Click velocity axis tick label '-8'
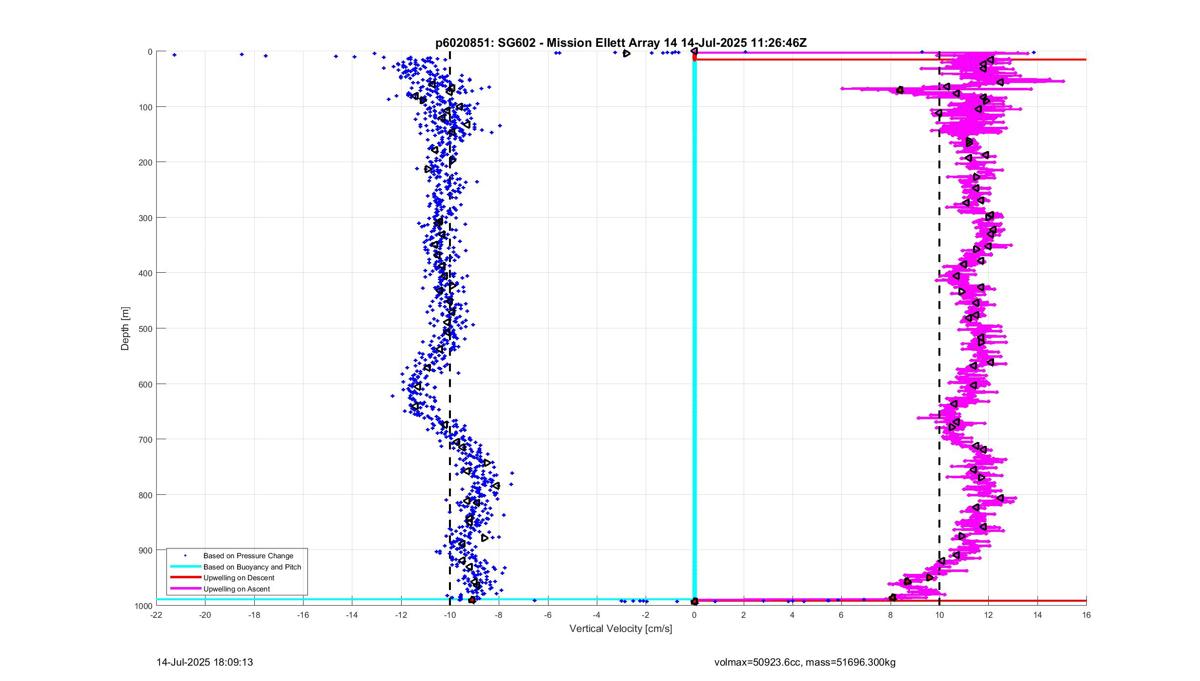Viewport: 1200px width, 681px height. click(499, 614)
